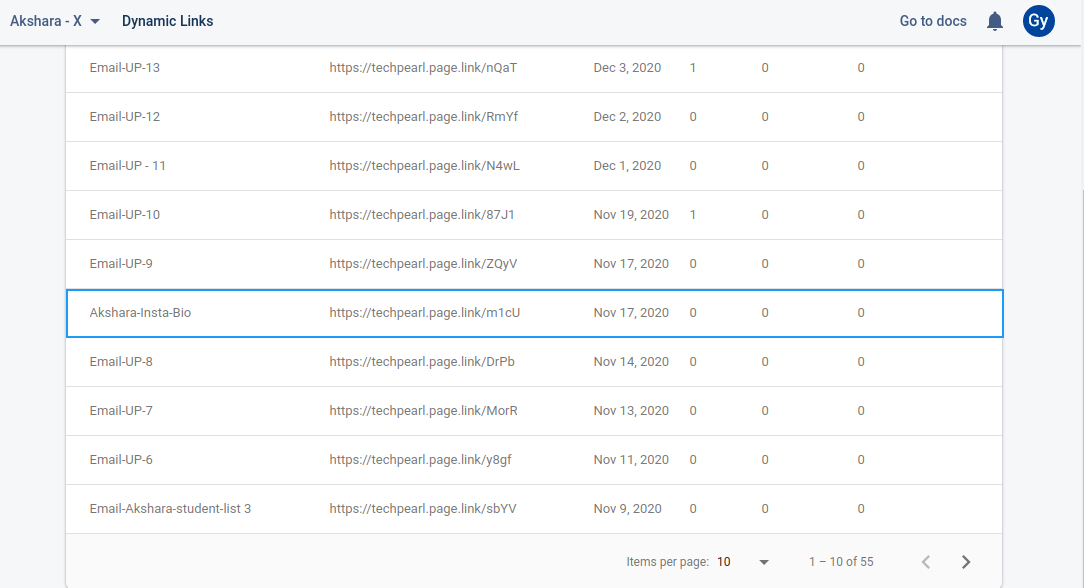This screenshot has width=1084, height=588.
Task: Select the Akshara-Insta-Bio link name
Action: pos(140,313)
